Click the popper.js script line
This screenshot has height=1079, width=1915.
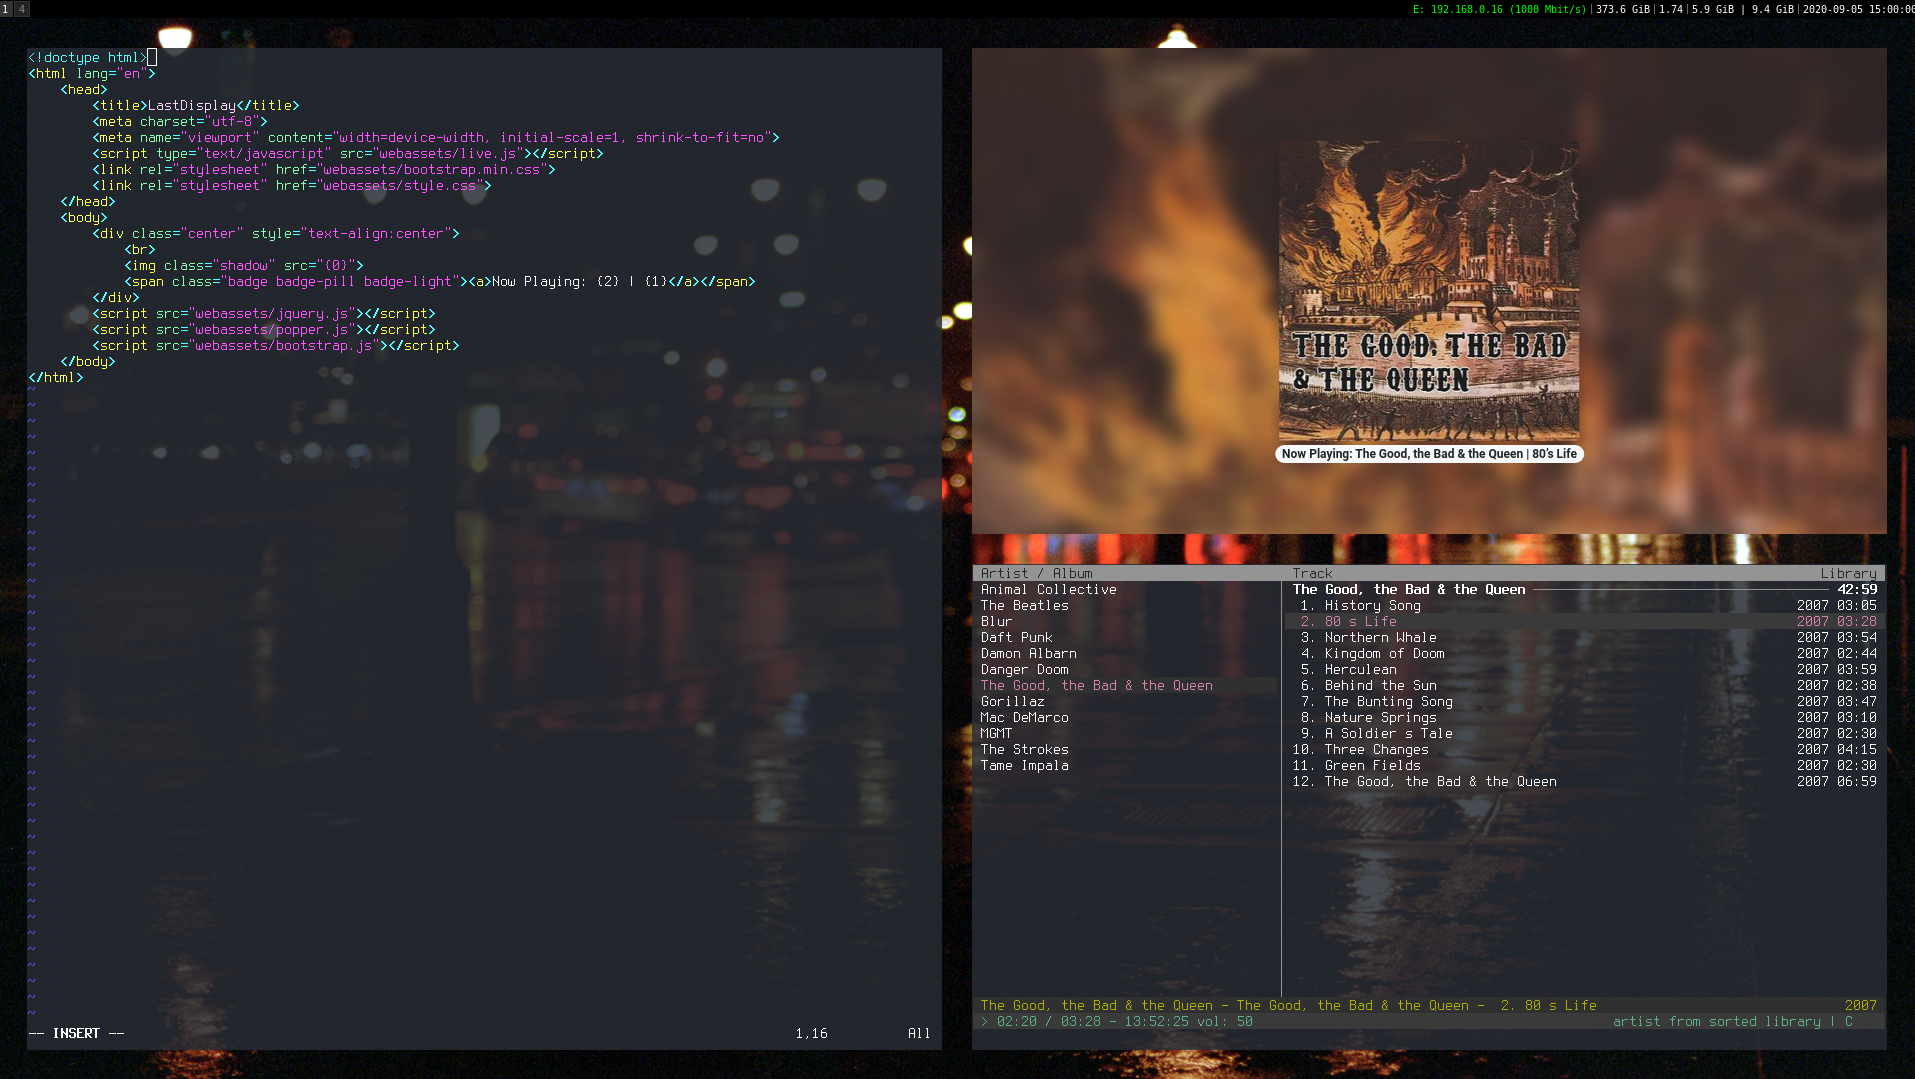[264, 330]
